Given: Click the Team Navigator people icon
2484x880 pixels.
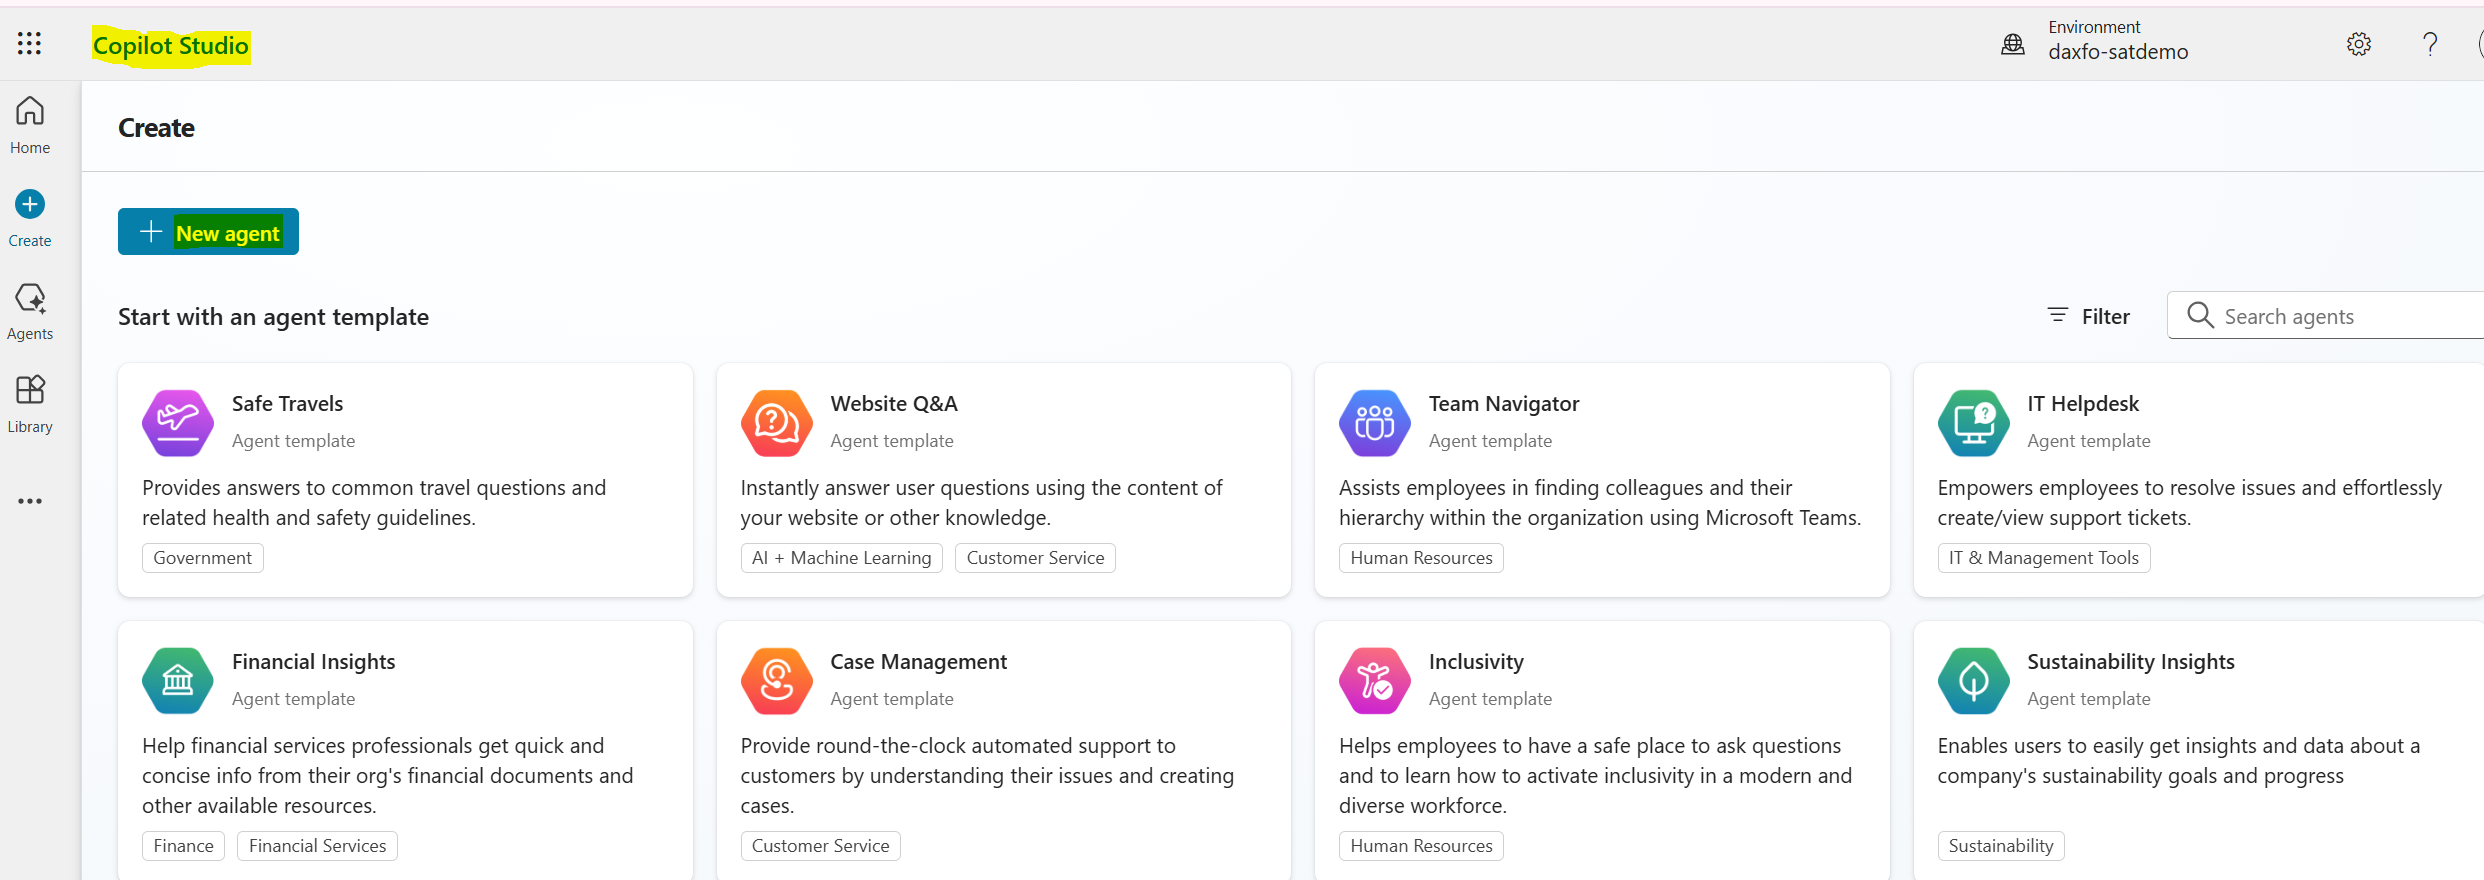Looking at the screenshot, I should click(1374, 423).
